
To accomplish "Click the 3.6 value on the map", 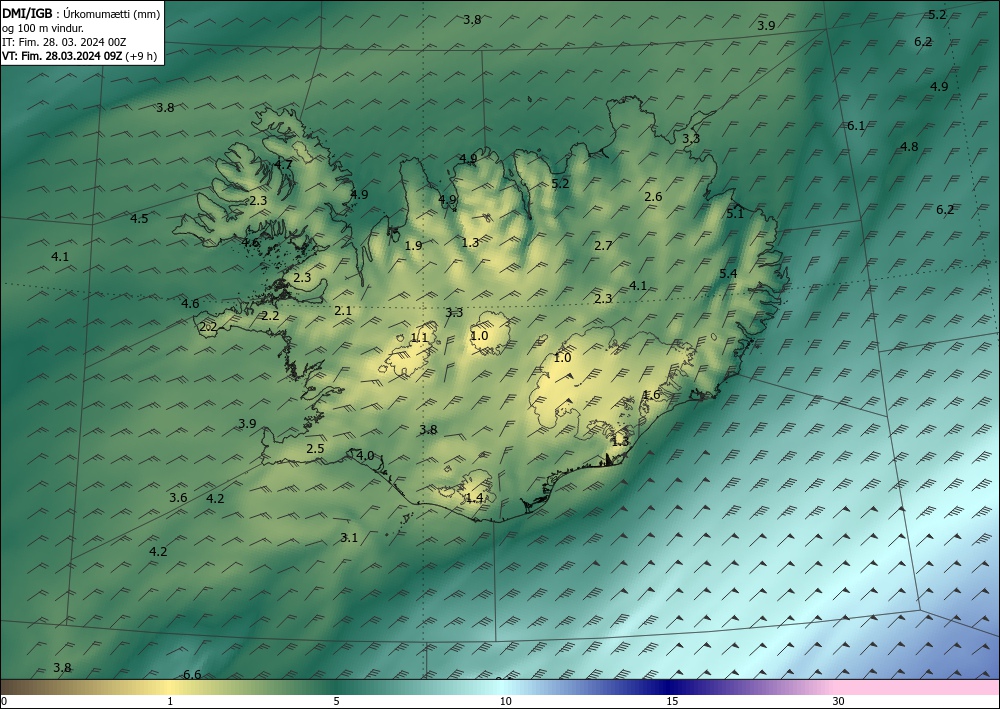I will coord(178,498).
